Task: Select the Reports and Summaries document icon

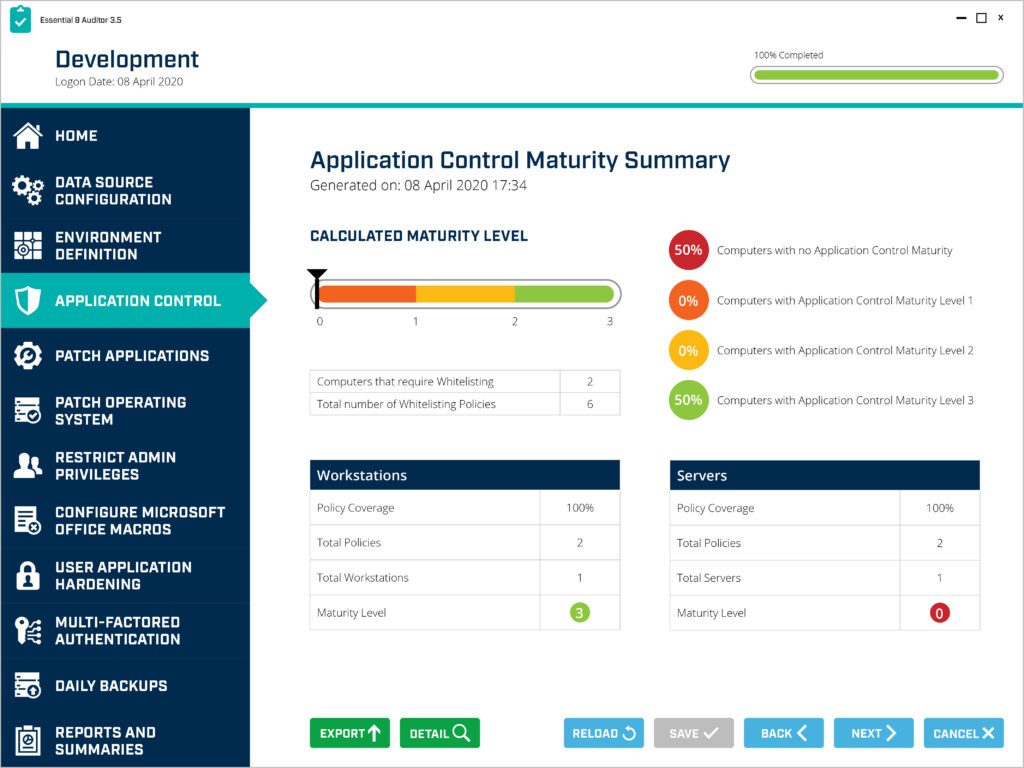Action: pyautogui.click(x=30, y=740)
